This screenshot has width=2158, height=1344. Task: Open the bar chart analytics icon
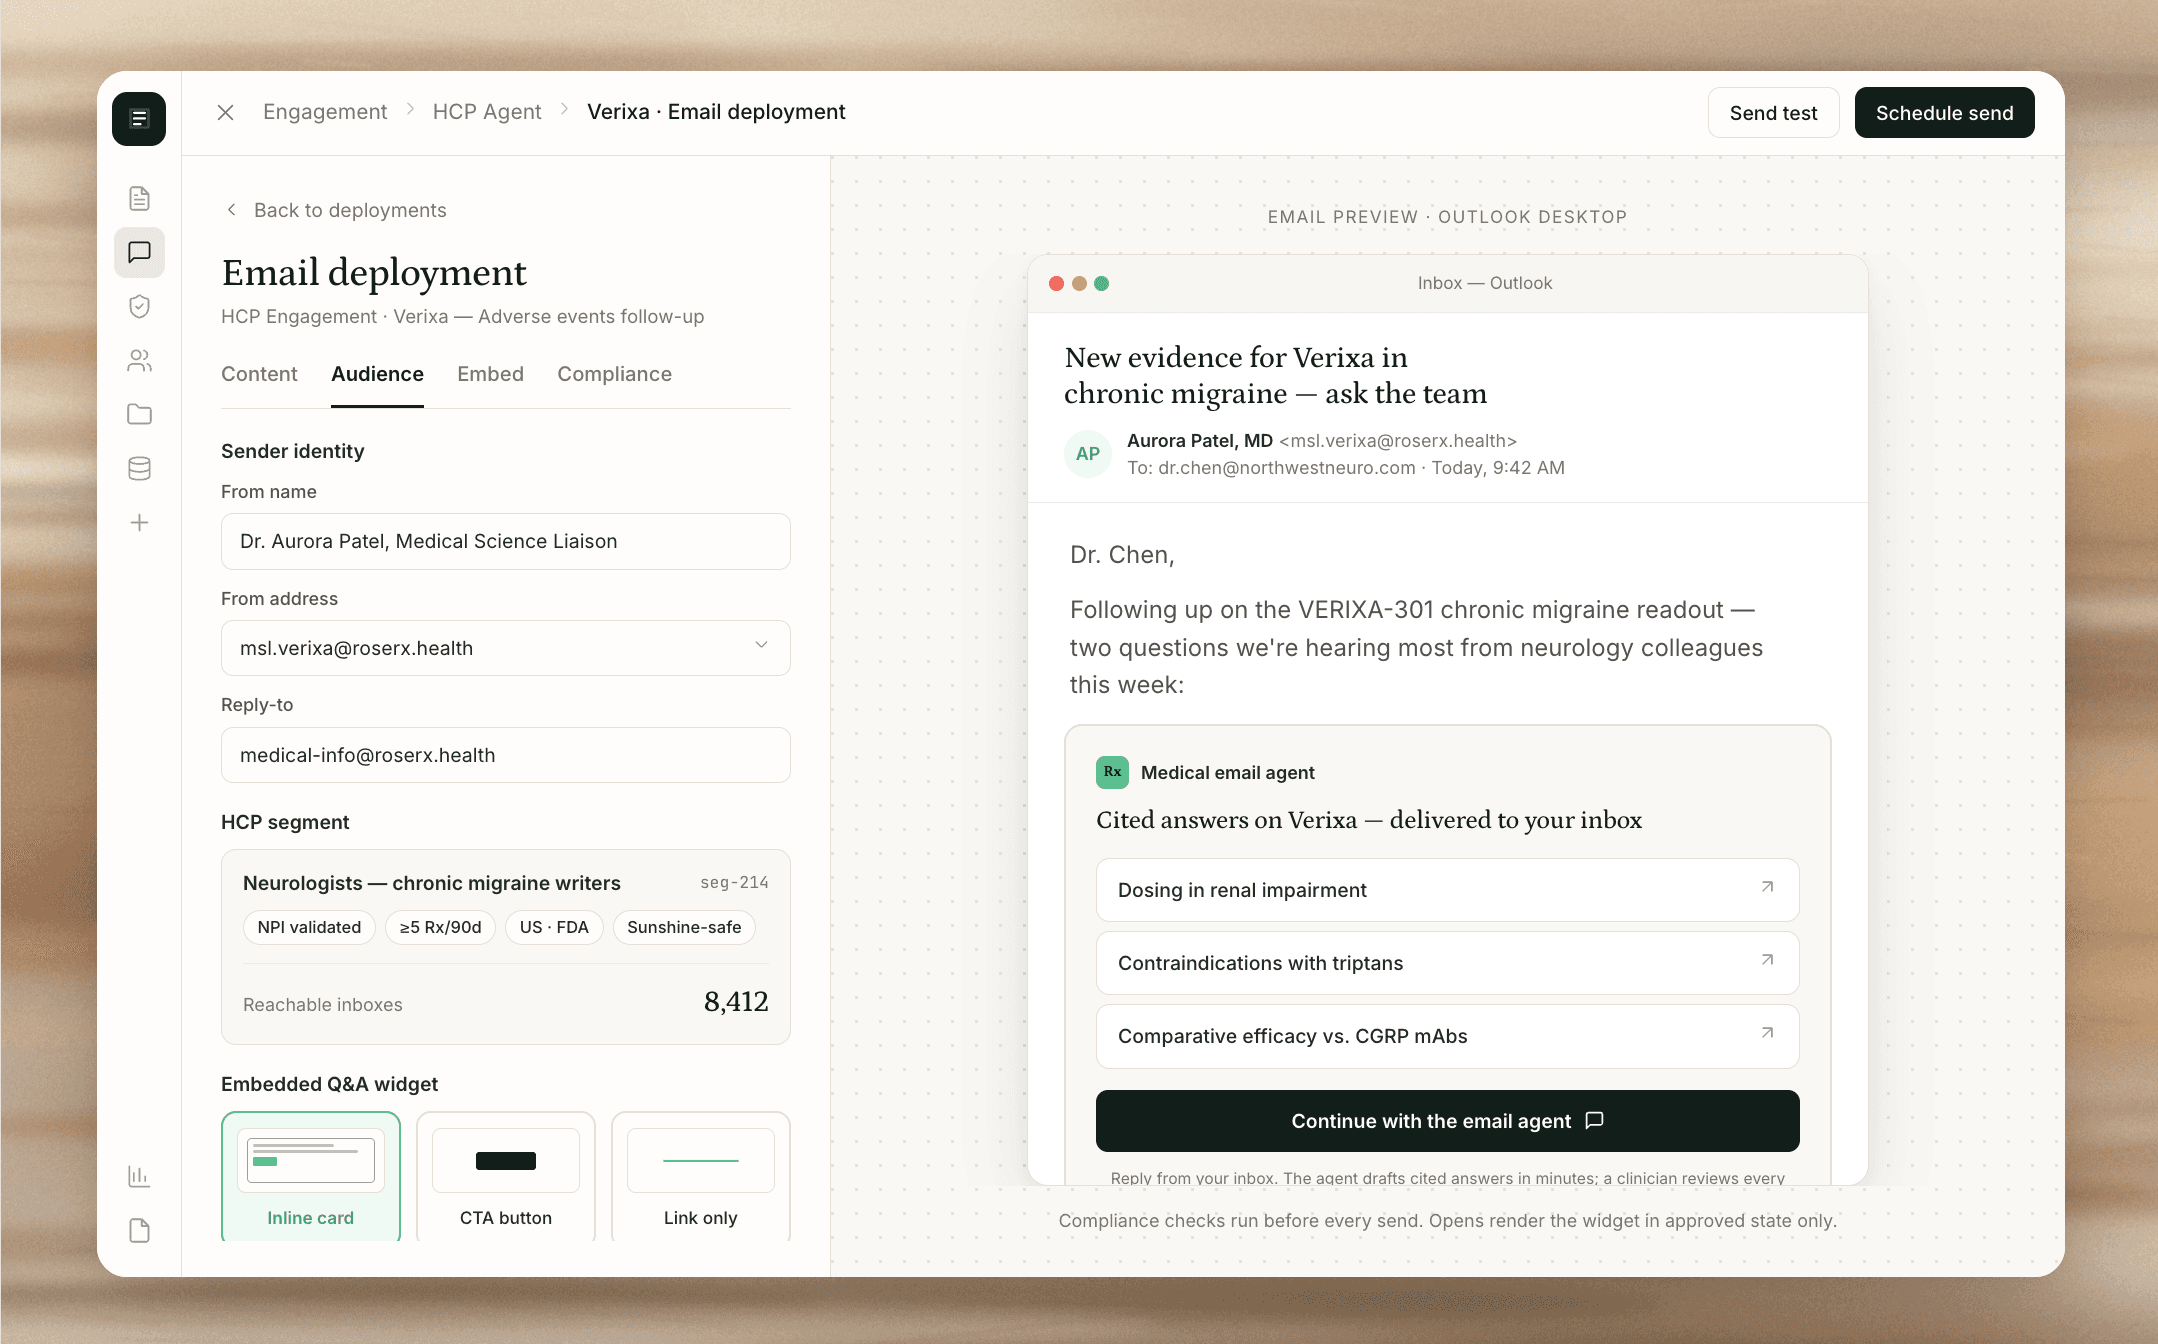139,1176
